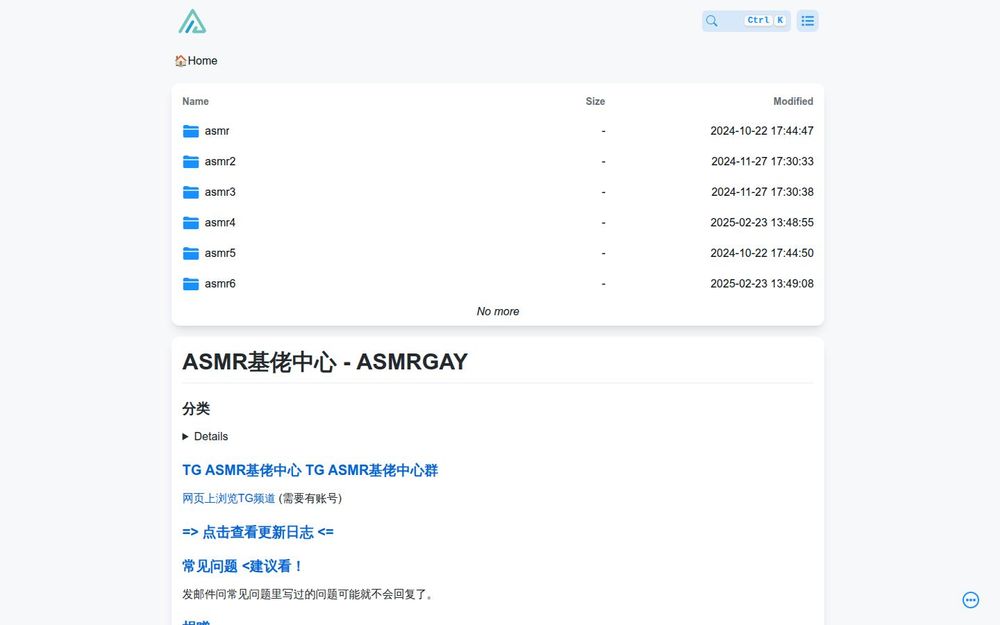Click the folder icon for asmr4
The width and height of the screenshot is (1000, 625).
191,223
